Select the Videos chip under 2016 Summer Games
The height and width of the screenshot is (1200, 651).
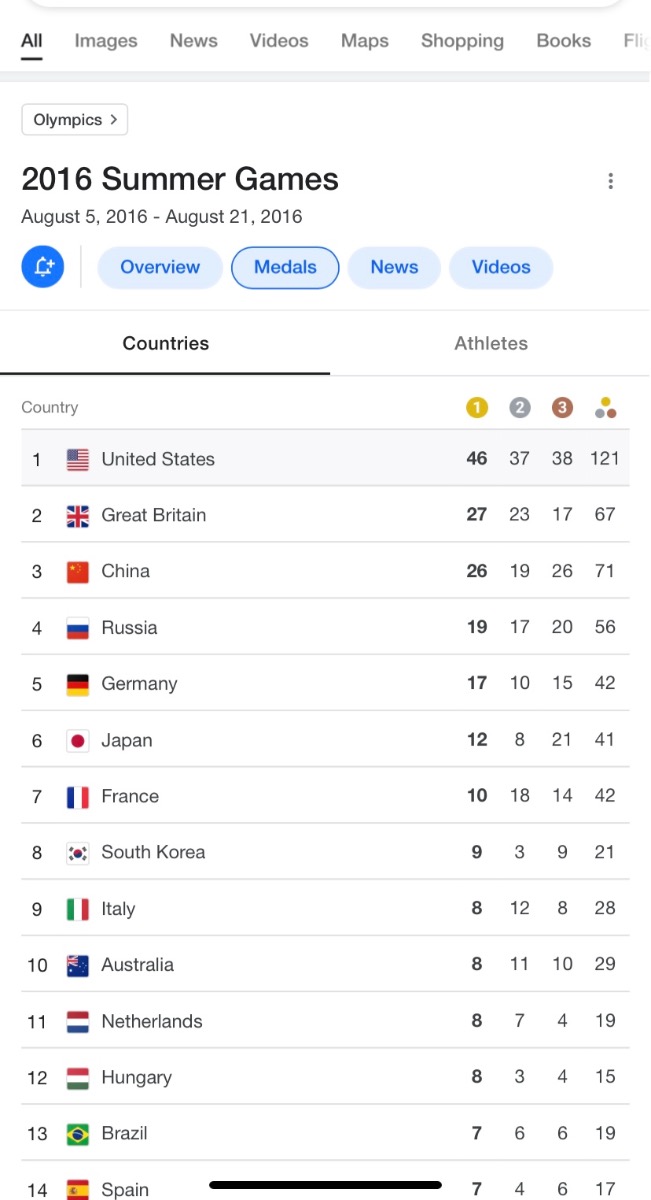coord(501,267)
